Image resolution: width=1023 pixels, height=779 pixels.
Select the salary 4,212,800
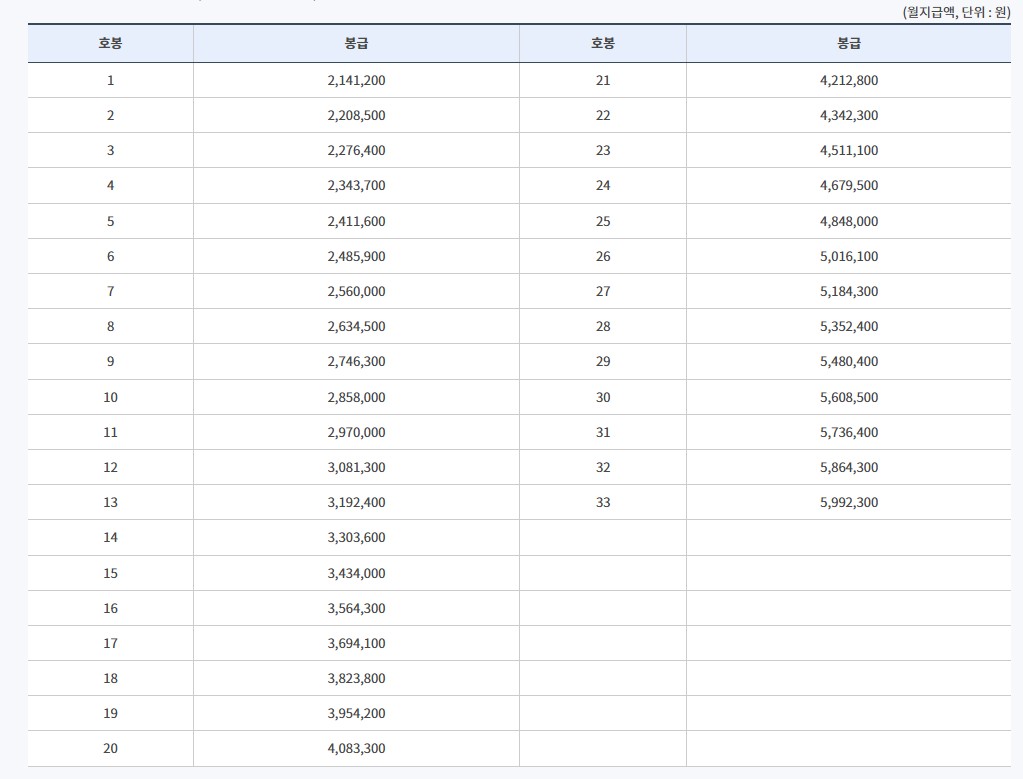pyautogui.click(x=849, y=80)
